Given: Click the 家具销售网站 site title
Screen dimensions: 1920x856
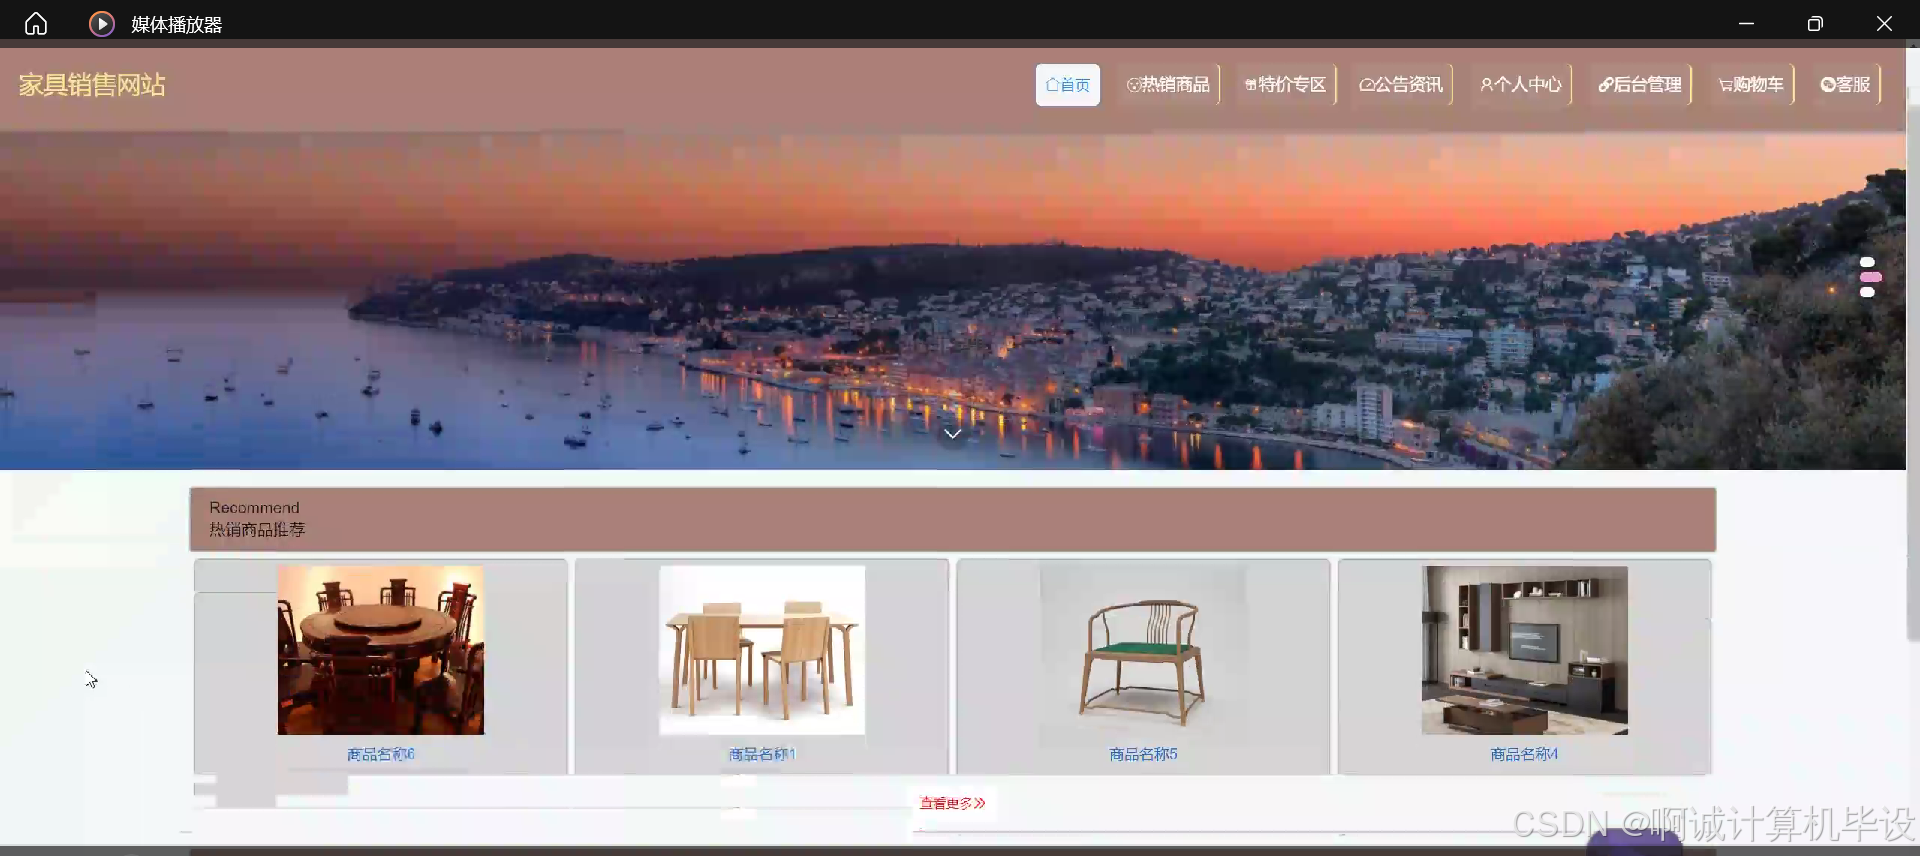Looking at the screenshot, I should click(92, 85).
